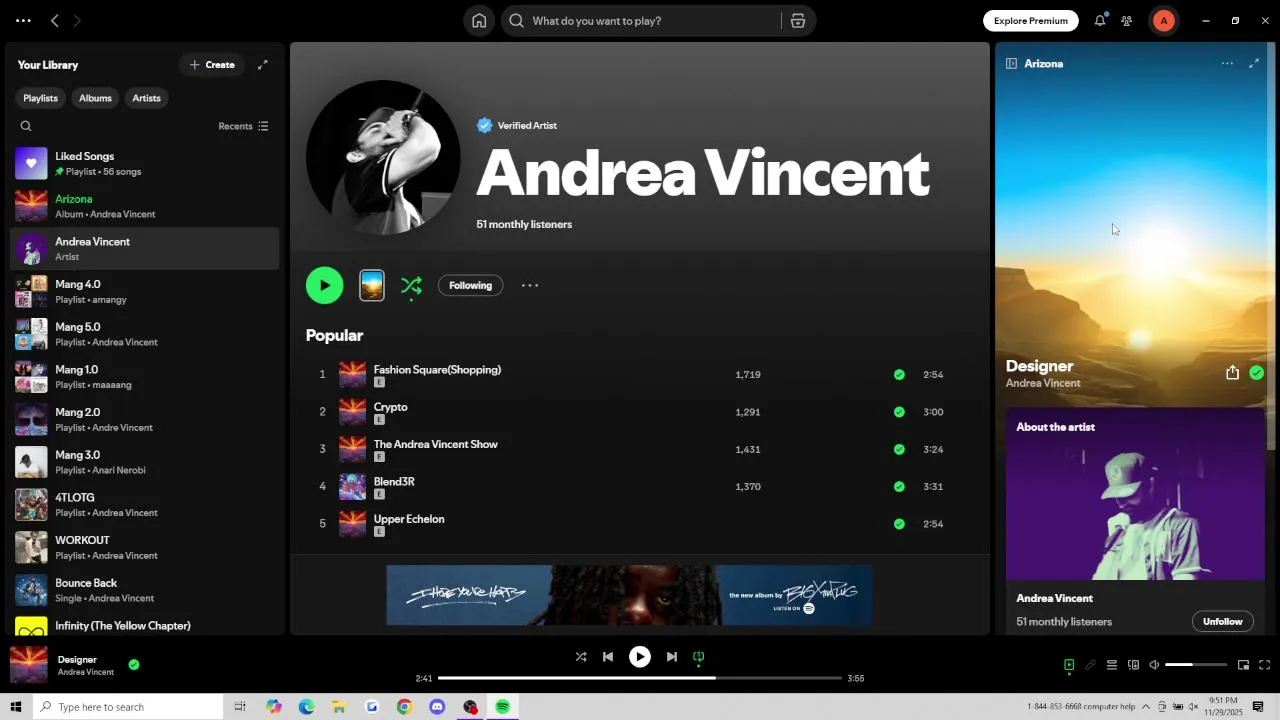Click the play button in the player bar
This screenshot has height=720, width=1280.
point(640,657)
